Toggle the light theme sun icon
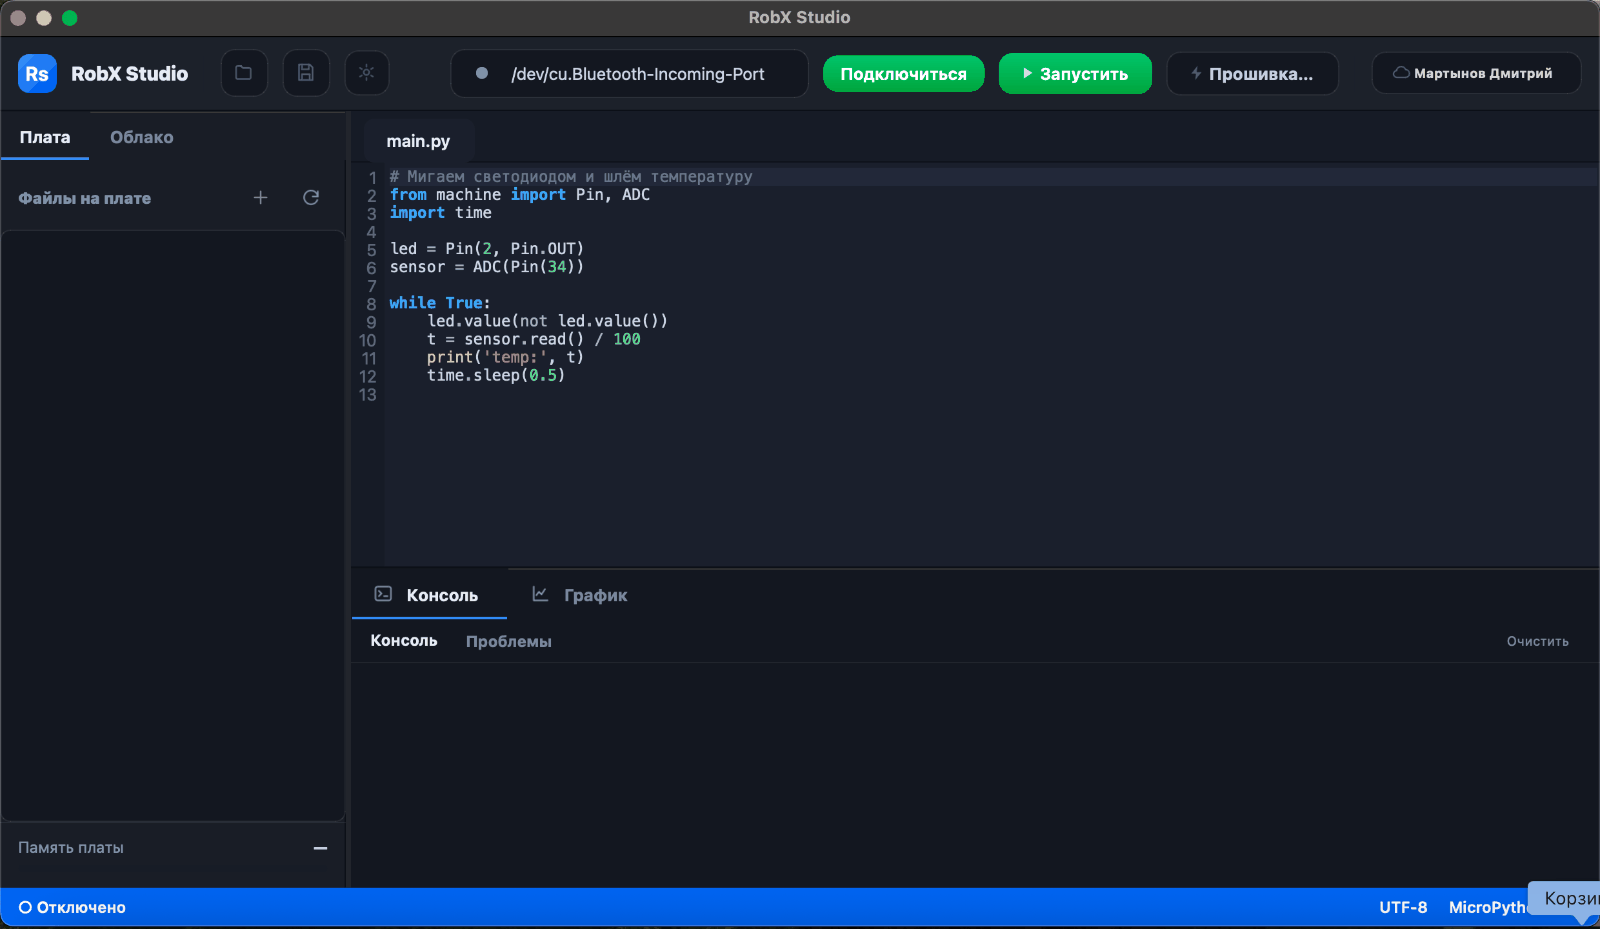This screenshot has height=929, width=1600. (x=367, y=73)
